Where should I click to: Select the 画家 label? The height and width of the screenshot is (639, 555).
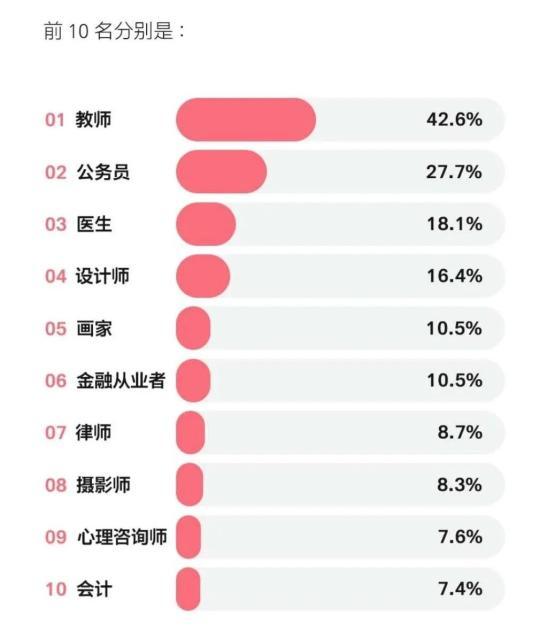(94, 328)
